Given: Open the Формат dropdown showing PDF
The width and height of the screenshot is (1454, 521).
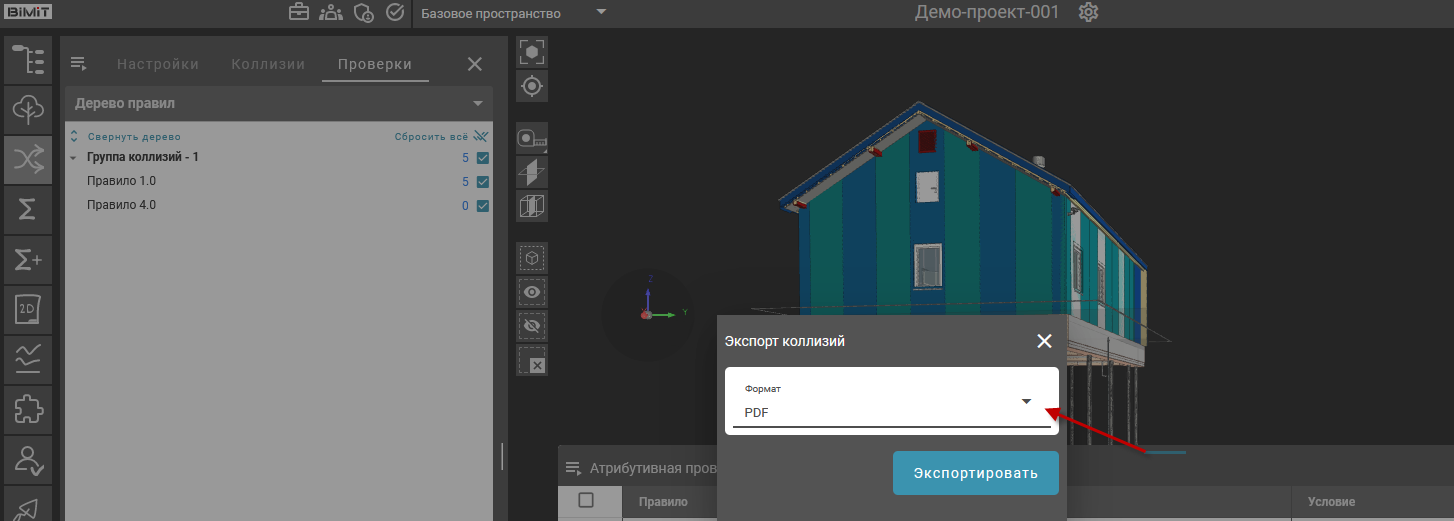Looking at the screenshot, I should point(891,402).
